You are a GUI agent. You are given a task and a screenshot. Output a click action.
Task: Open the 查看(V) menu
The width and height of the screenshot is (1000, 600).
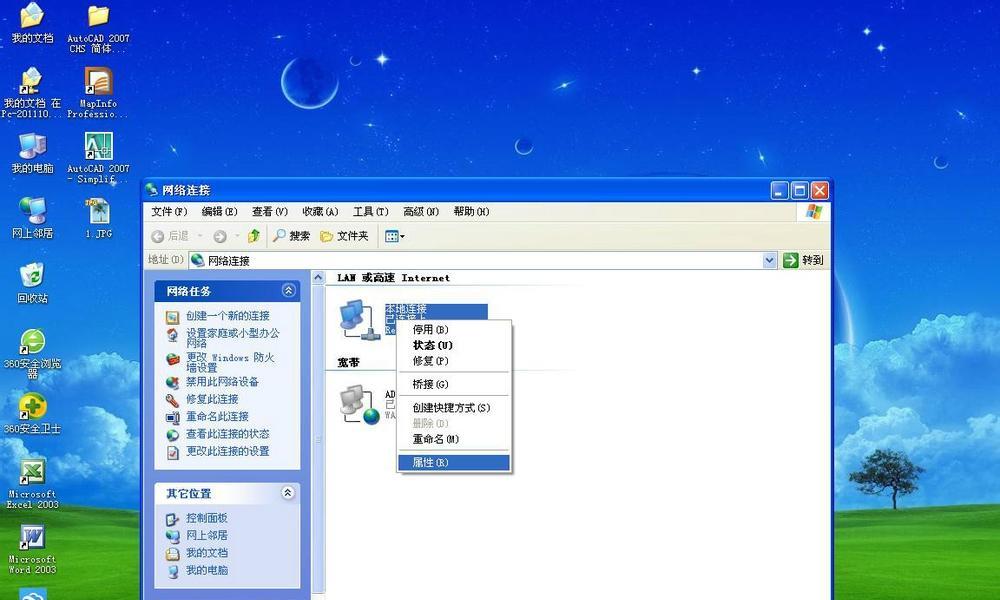click(270, 212)
